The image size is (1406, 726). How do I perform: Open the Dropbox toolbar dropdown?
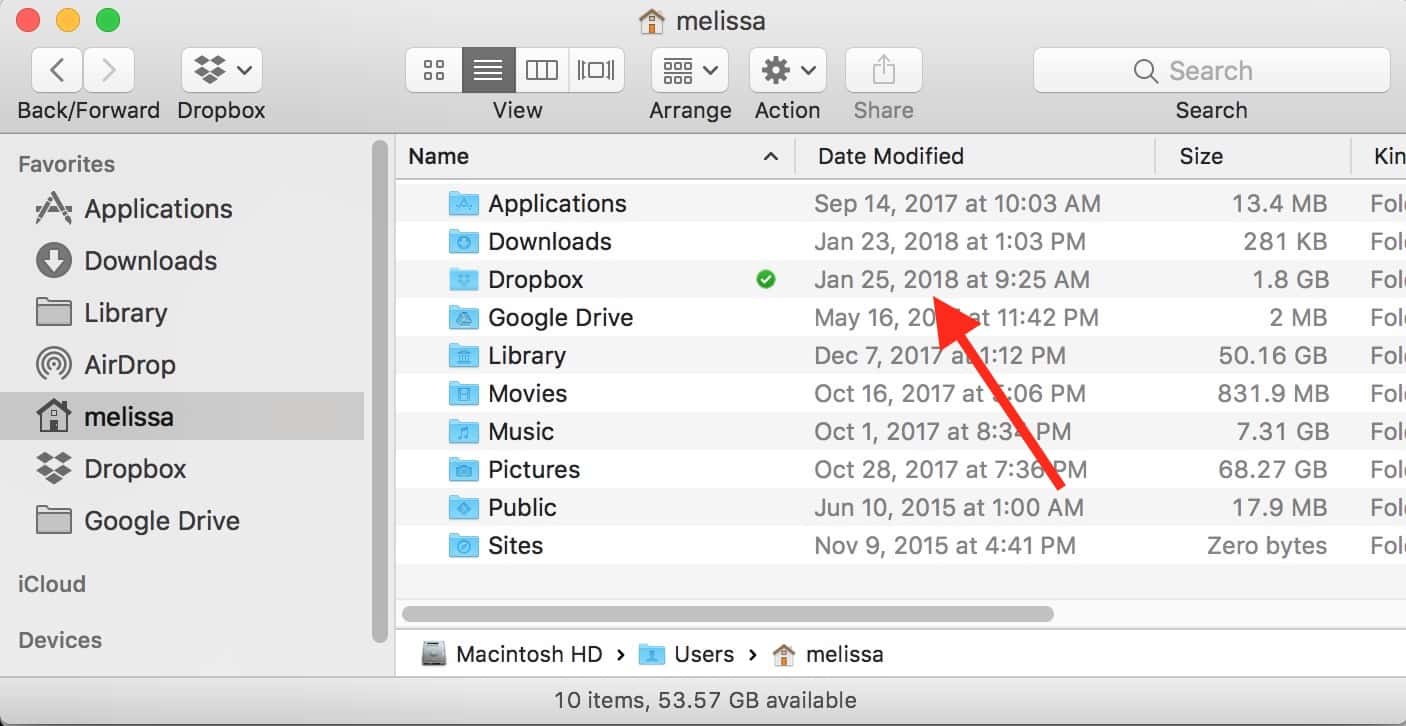tap(222, 70)
